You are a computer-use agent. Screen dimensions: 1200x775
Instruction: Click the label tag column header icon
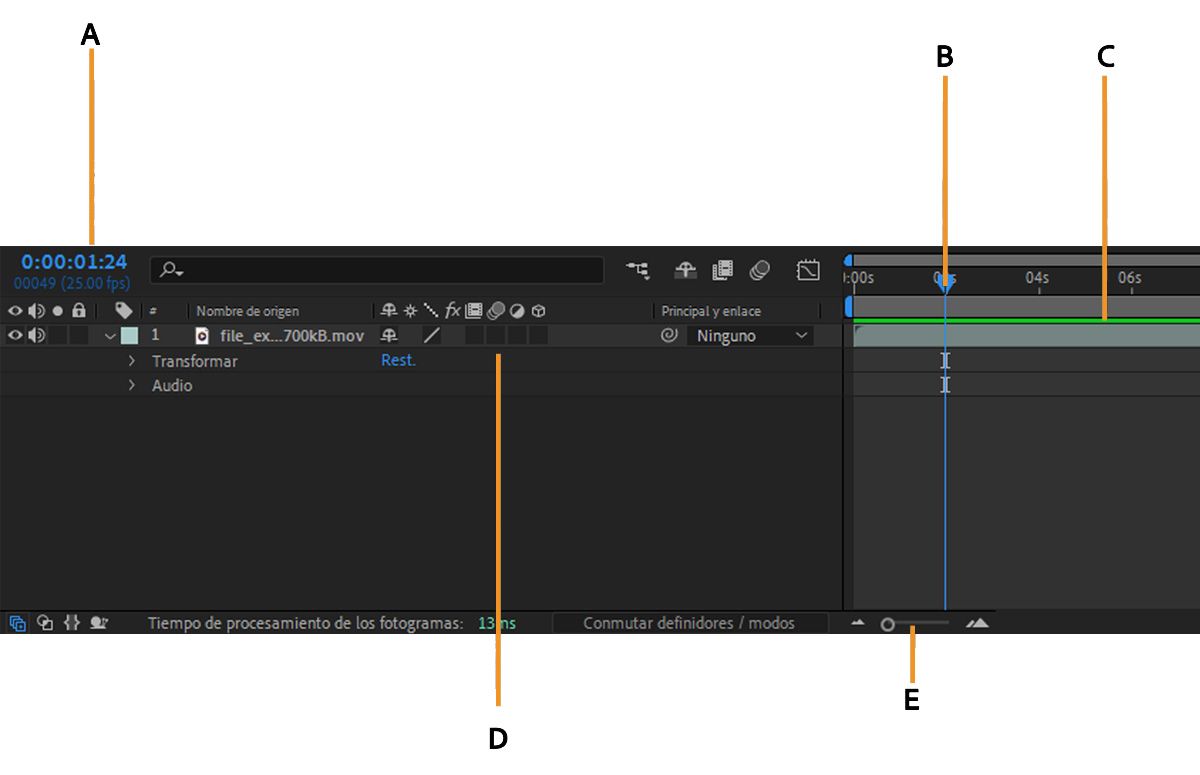coord(124,311)
